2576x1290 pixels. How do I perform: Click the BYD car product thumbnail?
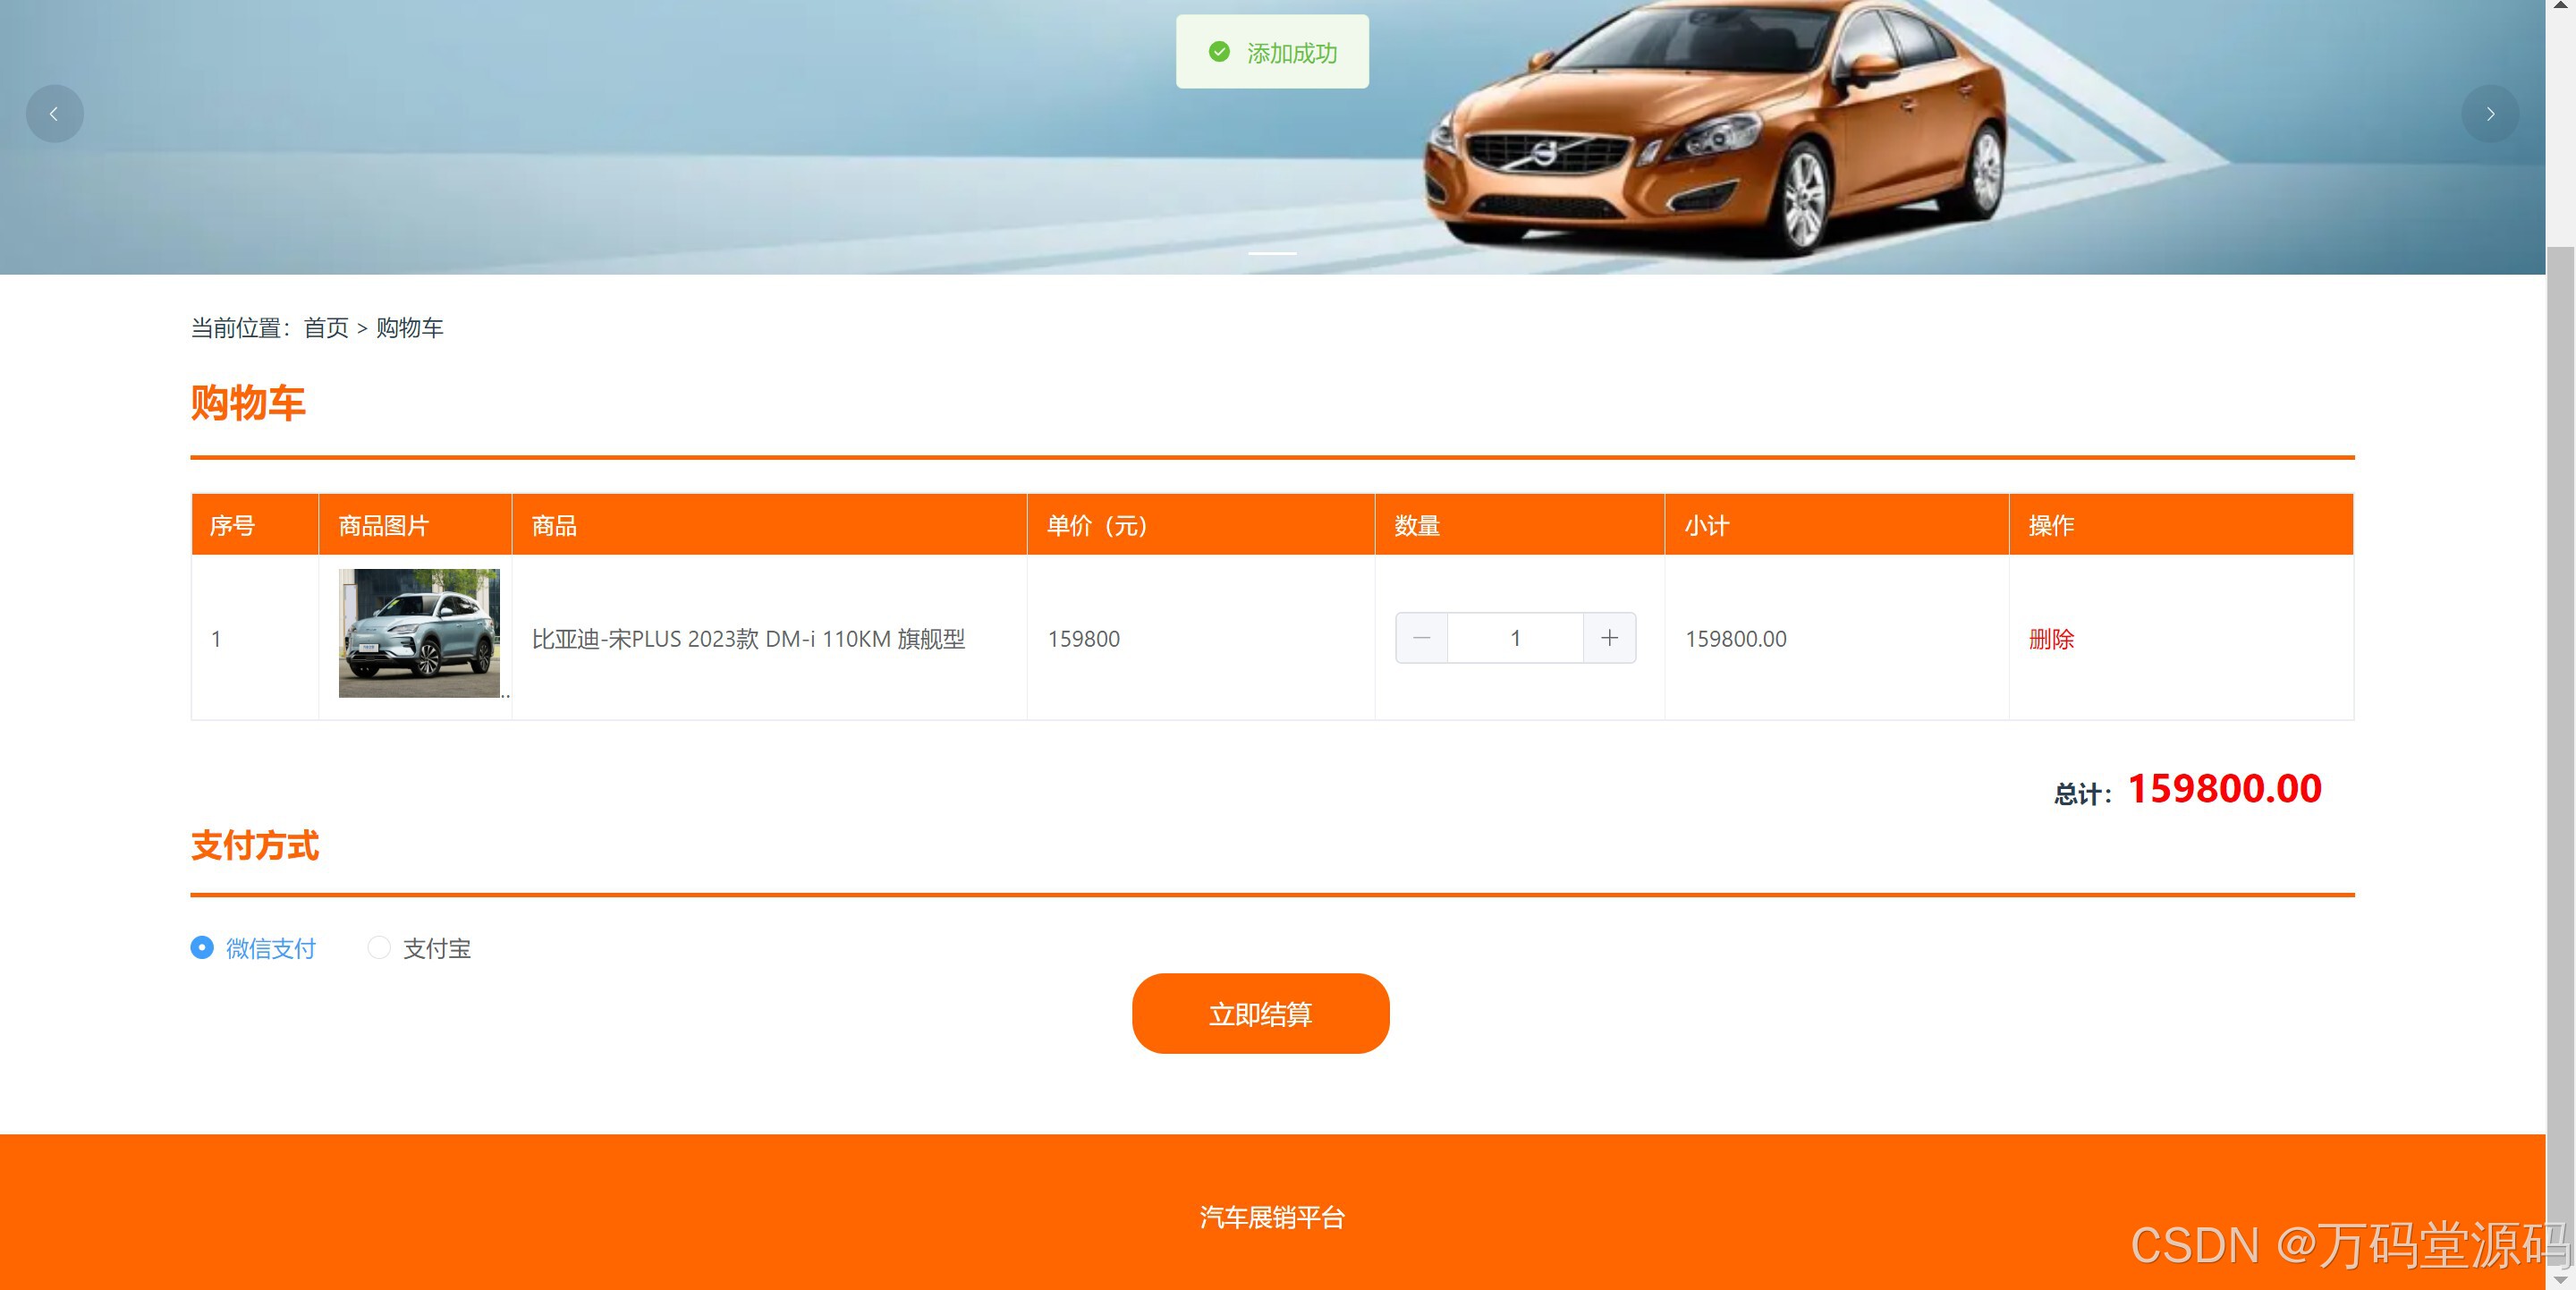419,633
